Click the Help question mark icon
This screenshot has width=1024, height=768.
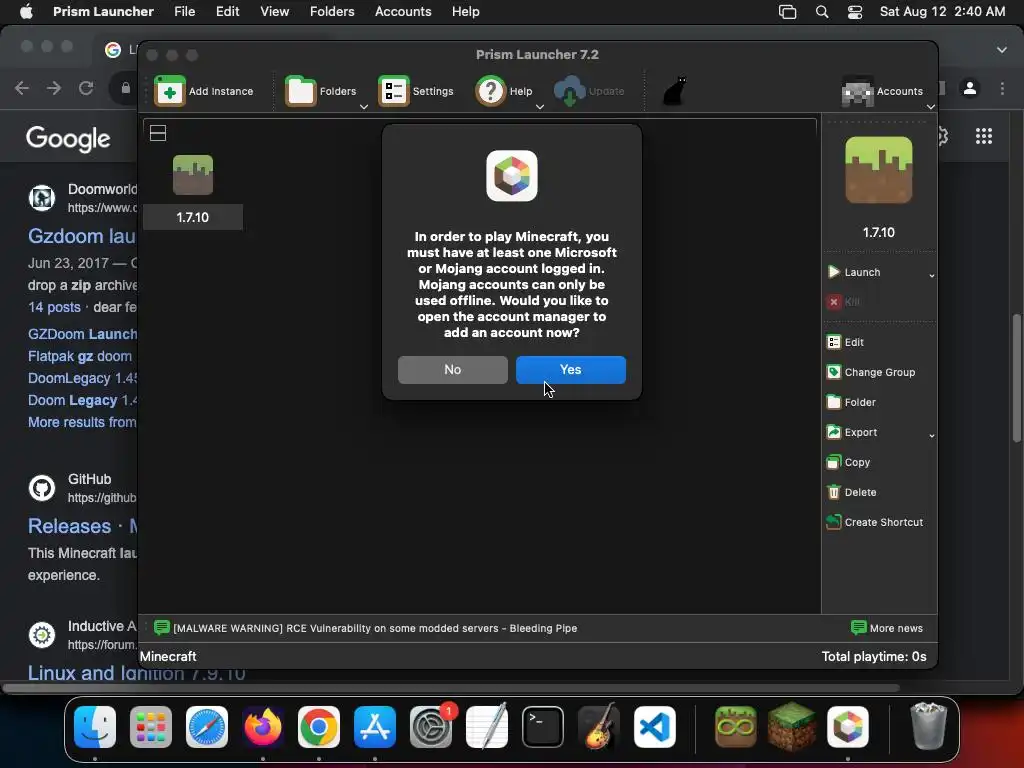(x=490, y=91)
